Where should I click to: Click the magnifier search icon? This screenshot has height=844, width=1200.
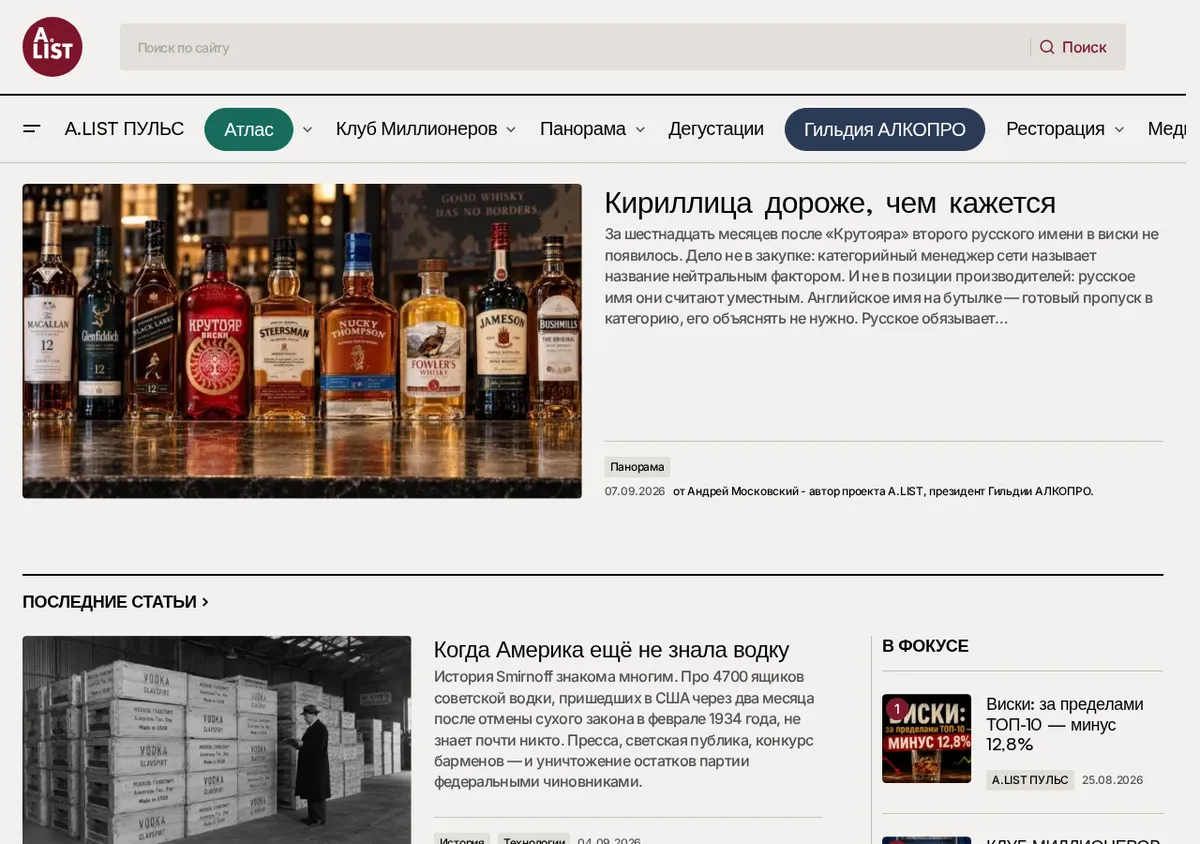coord(1047,47)
